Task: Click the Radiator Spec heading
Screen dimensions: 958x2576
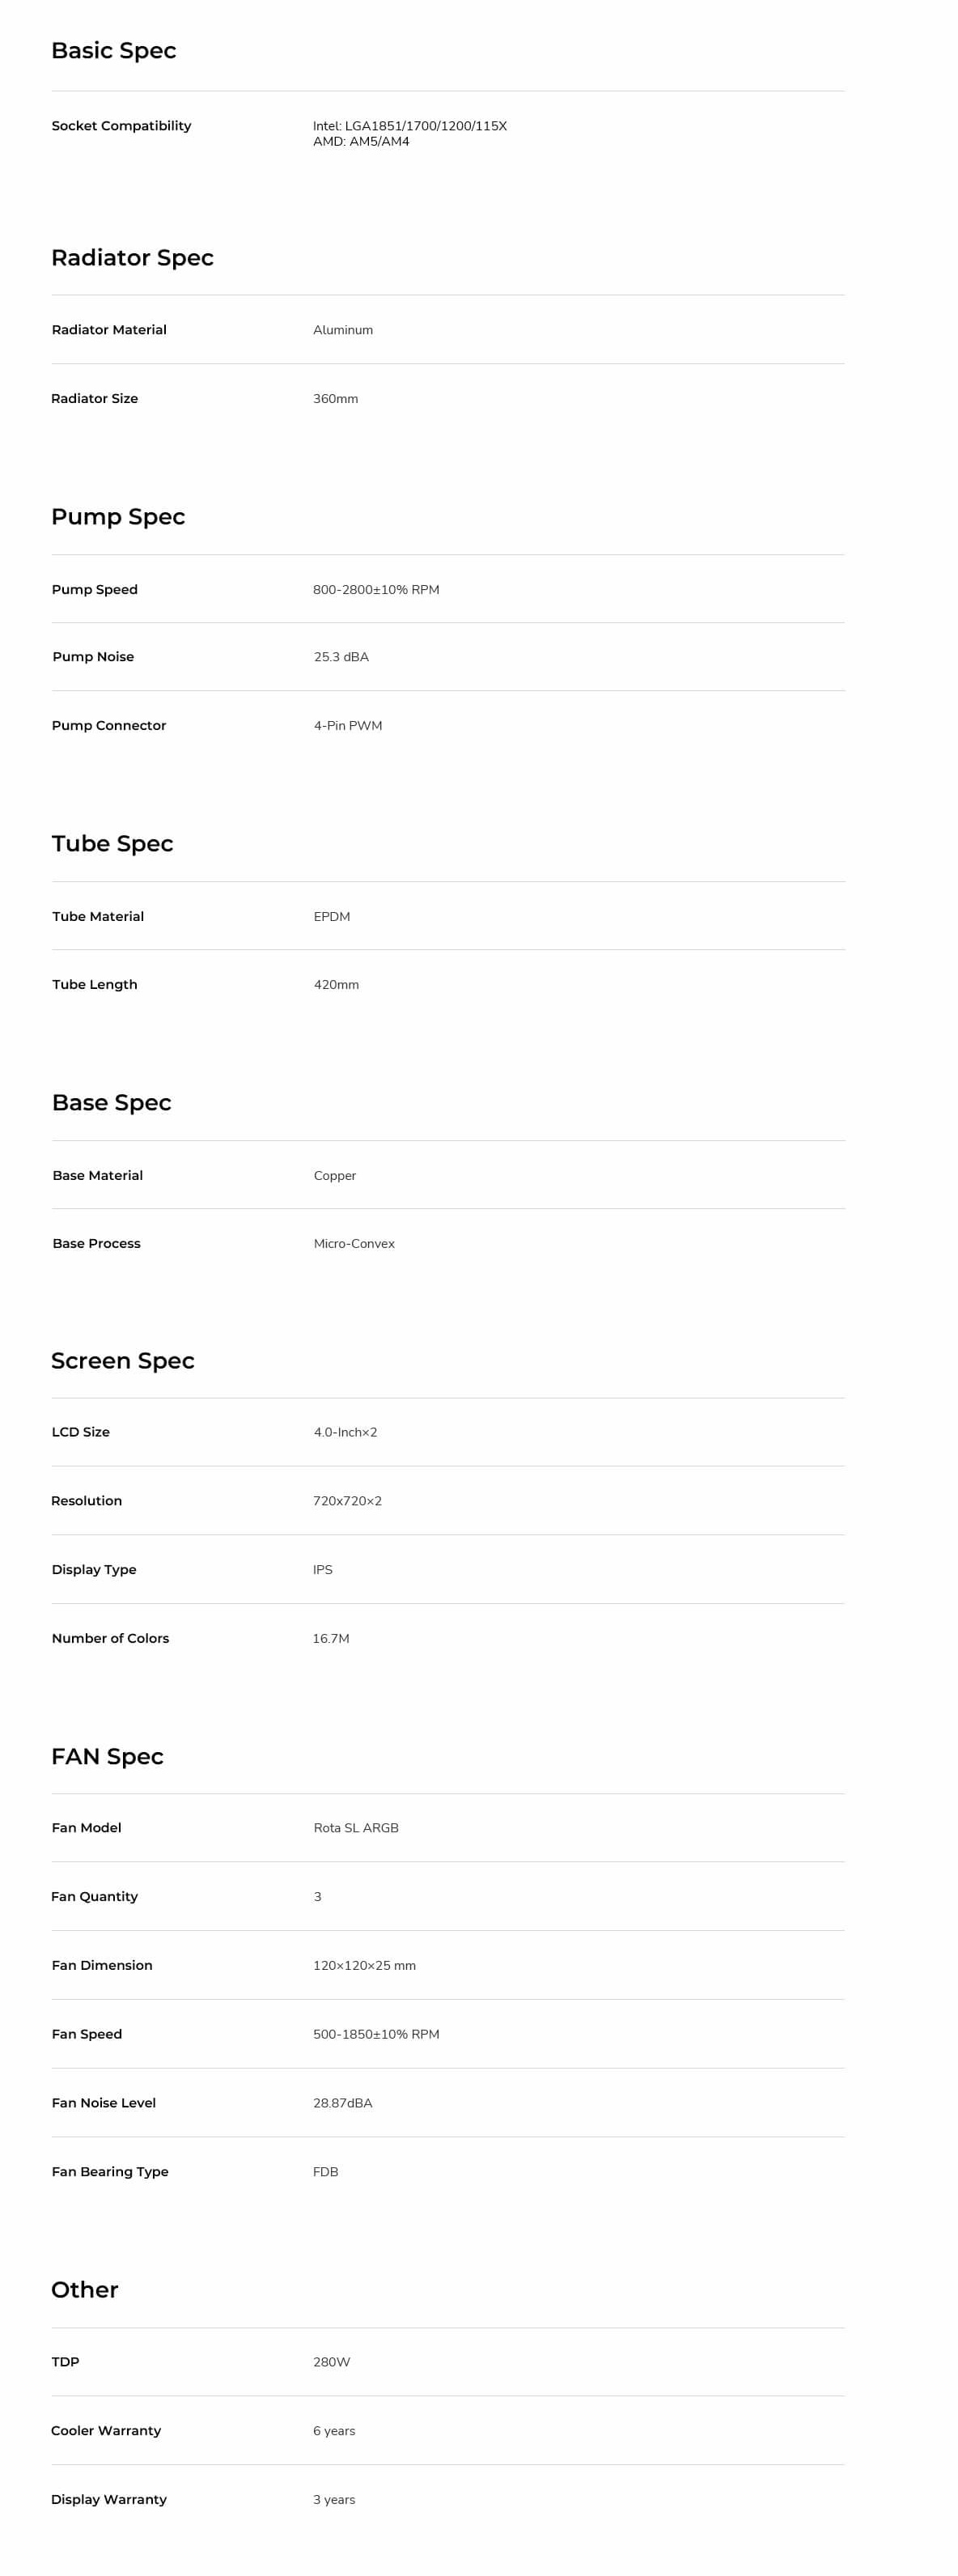Action: 132,257
